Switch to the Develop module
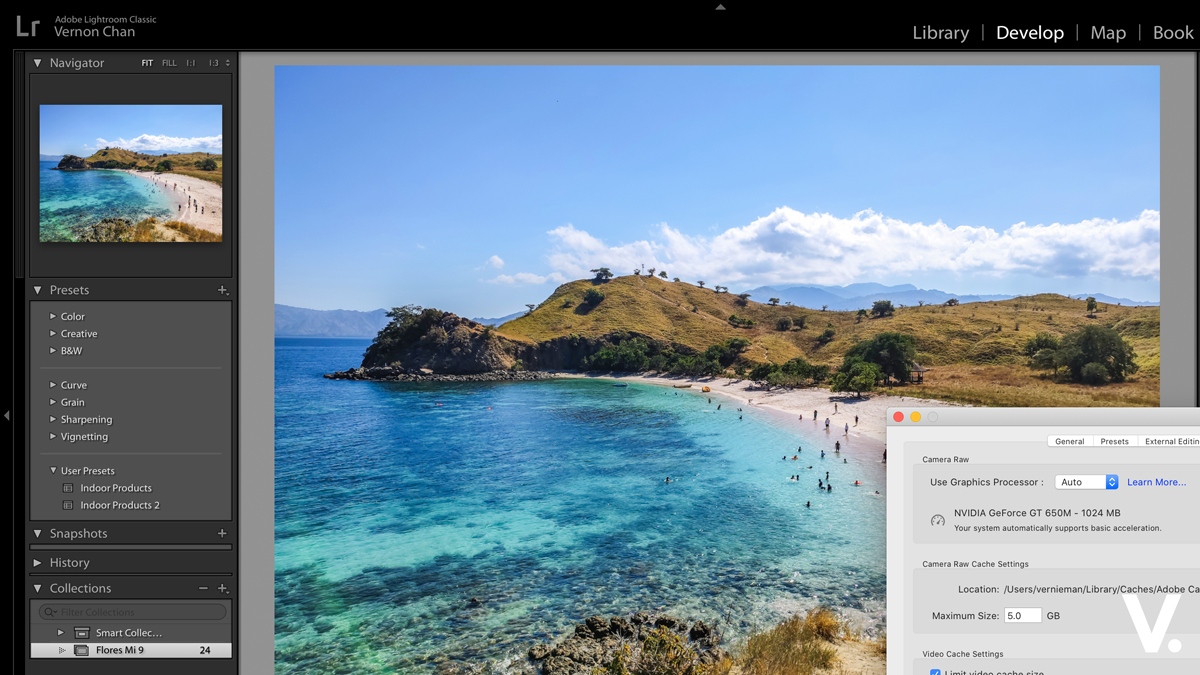The height and width of the screenshot is (675, 1200). (x=1029, y=33)
